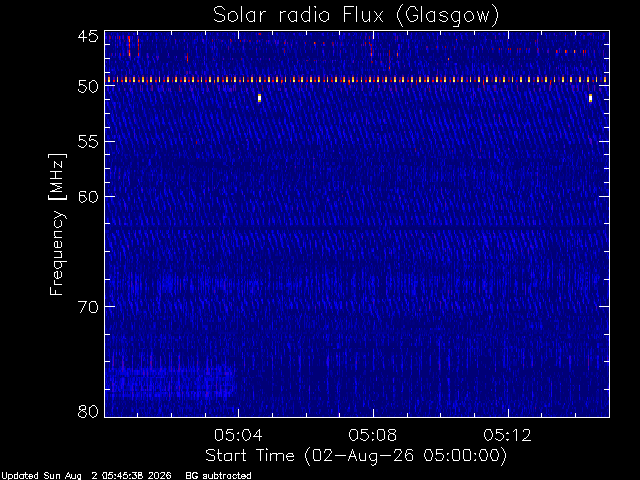Click the 55 MHz frequency tick label
Viewport: 640px width, 480px height.
coord(88,142)
